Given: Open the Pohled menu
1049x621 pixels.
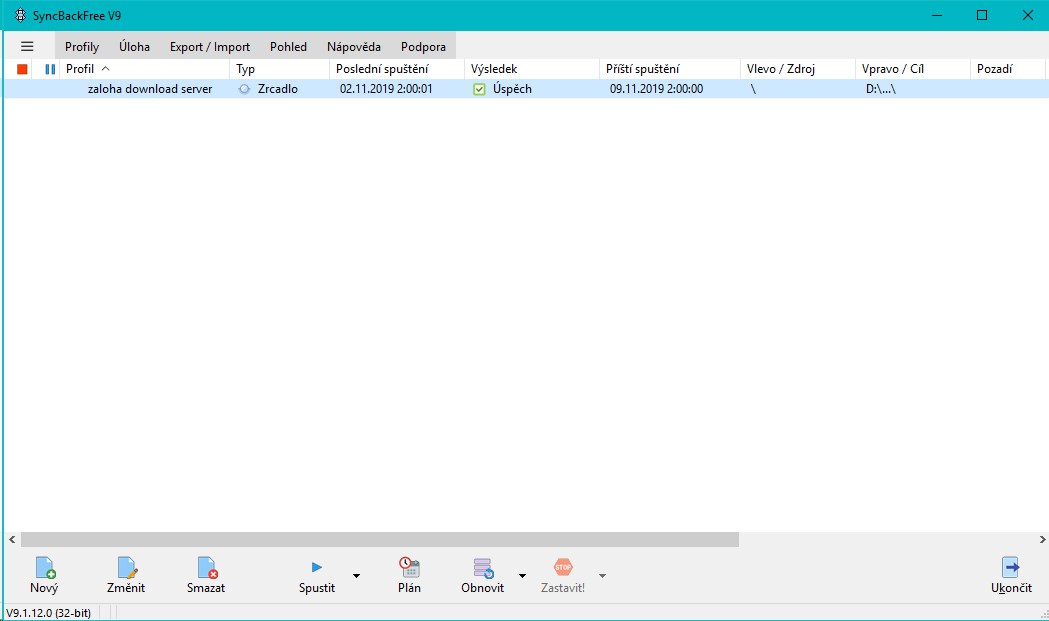Looking at the screenshot, I should tap(288, 46).
